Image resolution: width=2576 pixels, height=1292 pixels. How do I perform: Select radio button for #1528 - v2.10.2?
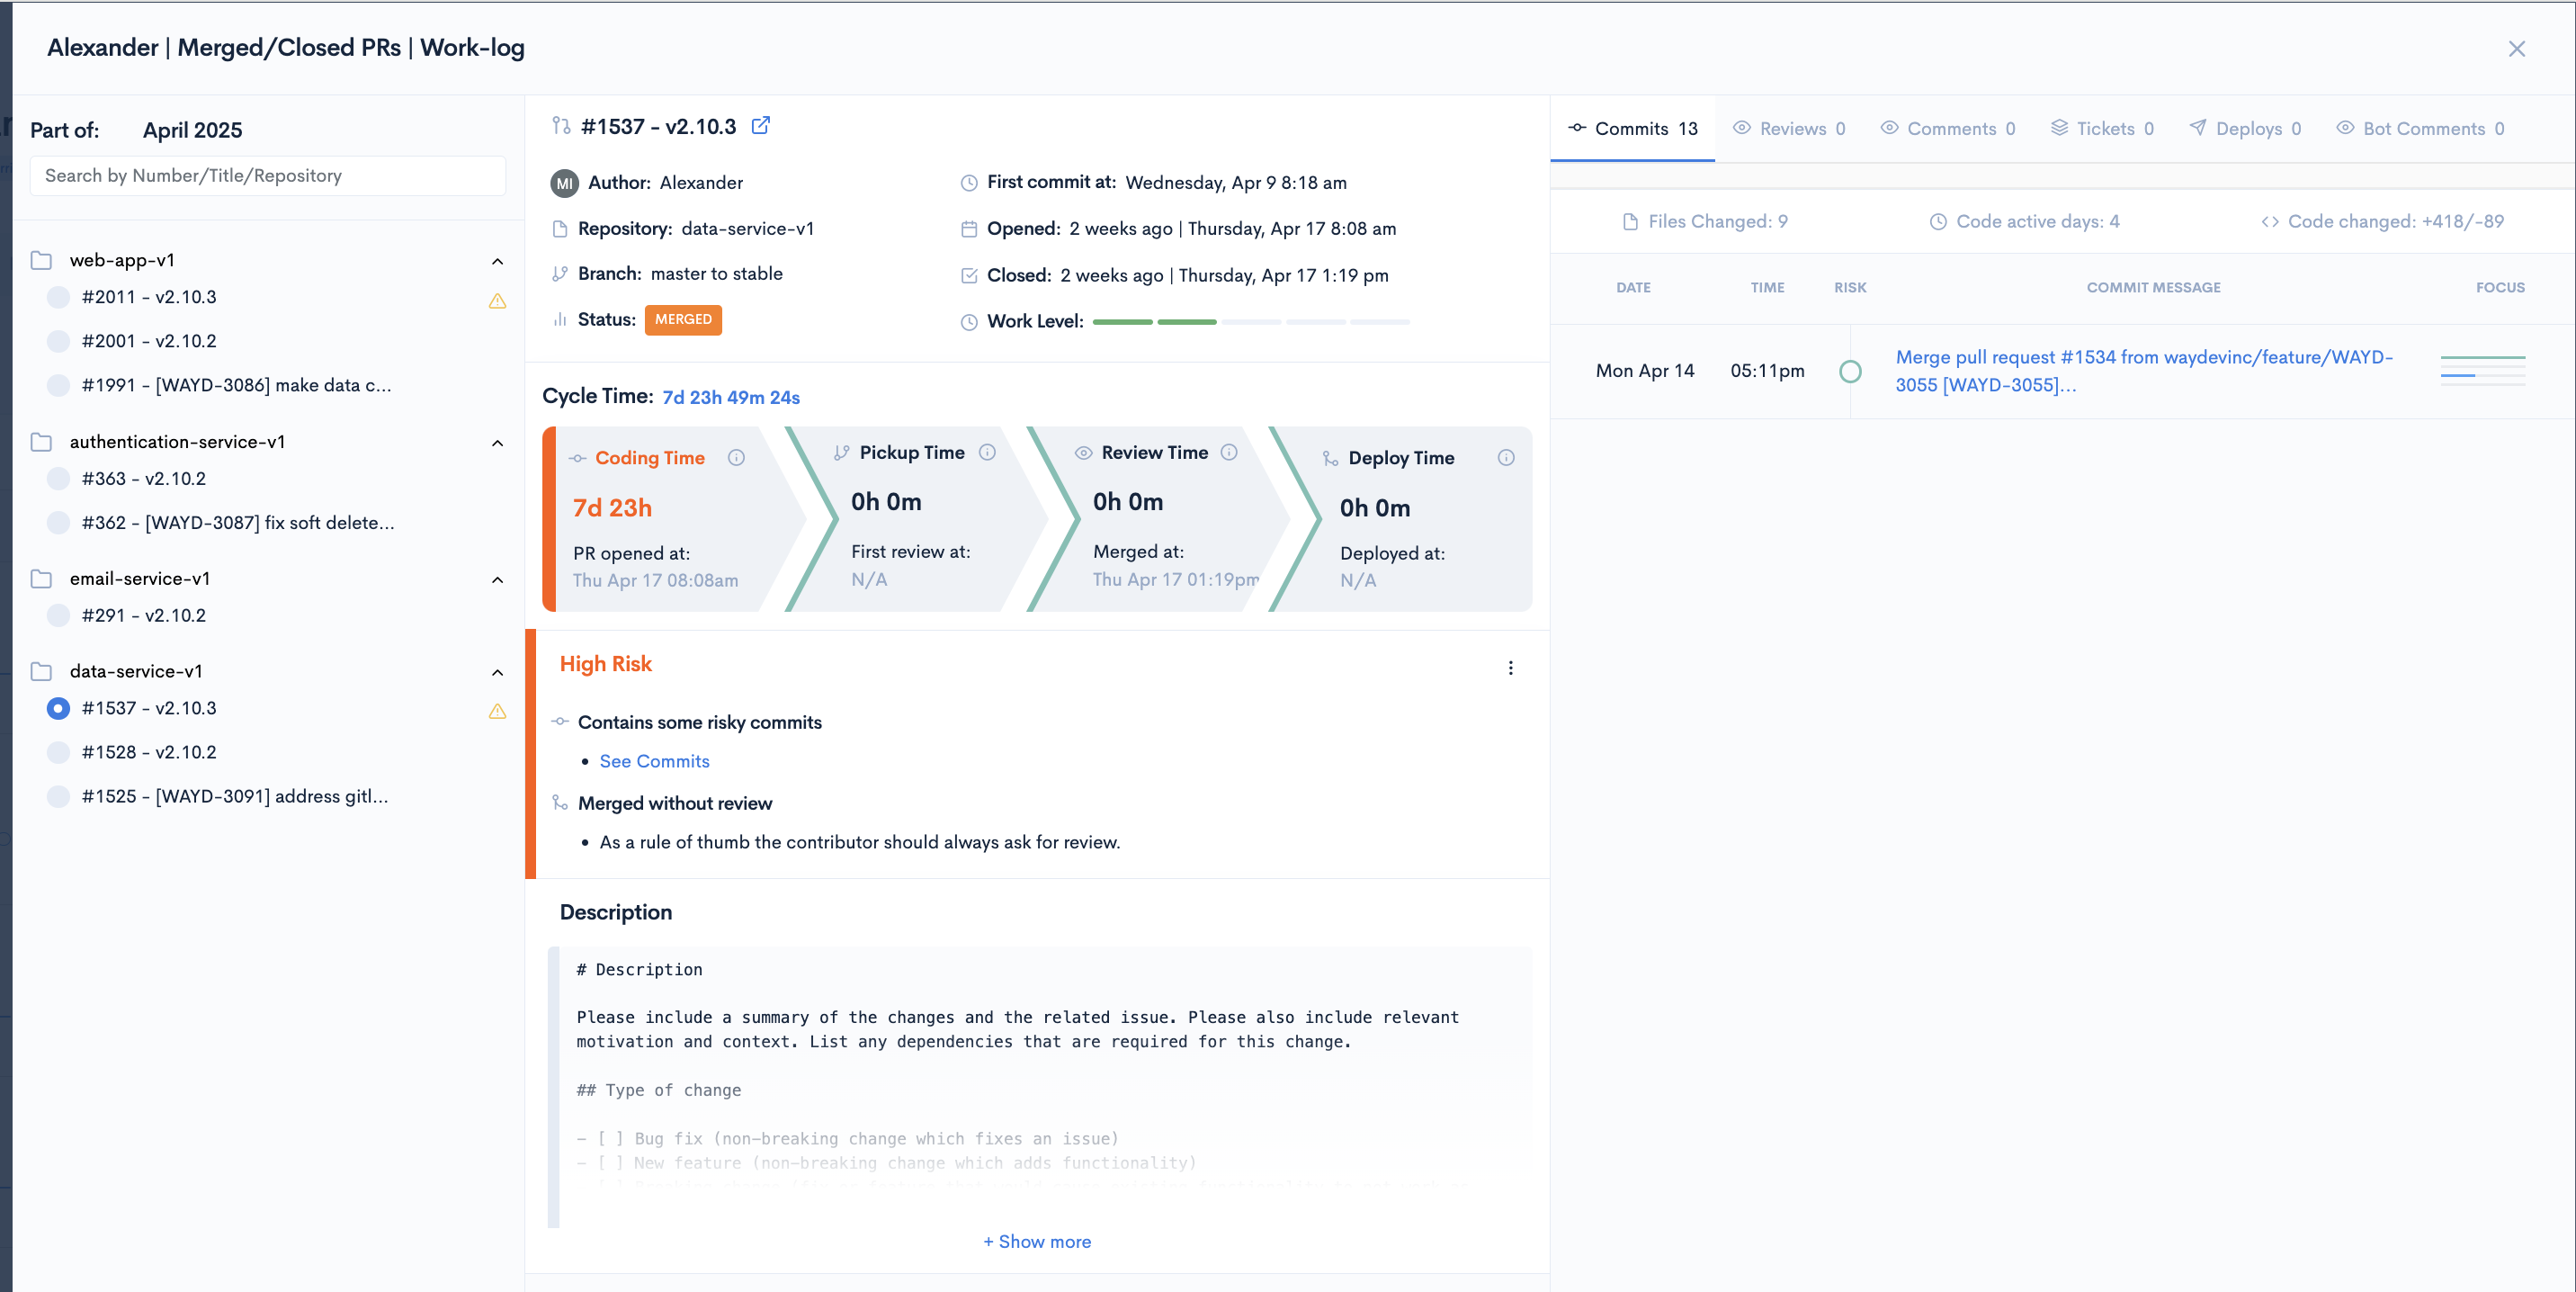(59, 753)
